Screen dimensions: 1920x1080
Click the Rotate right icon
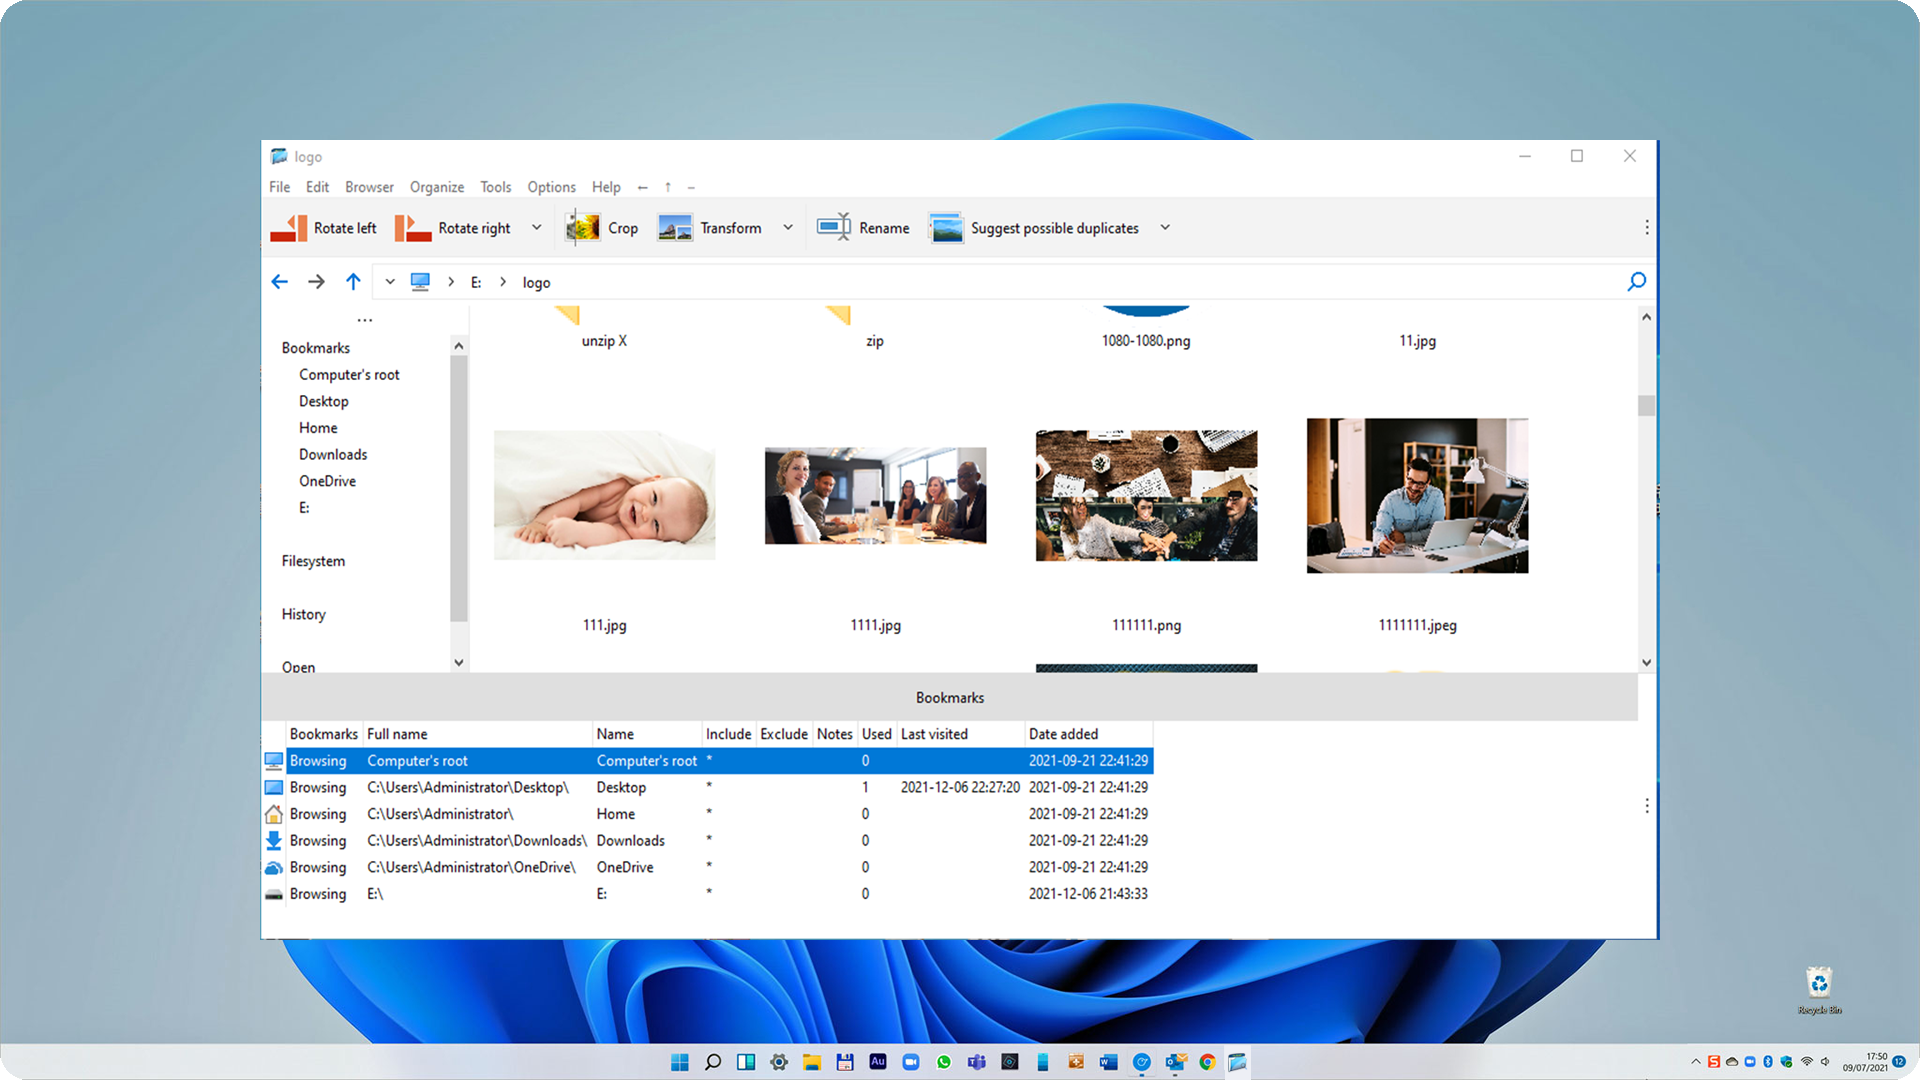(413, 228)
